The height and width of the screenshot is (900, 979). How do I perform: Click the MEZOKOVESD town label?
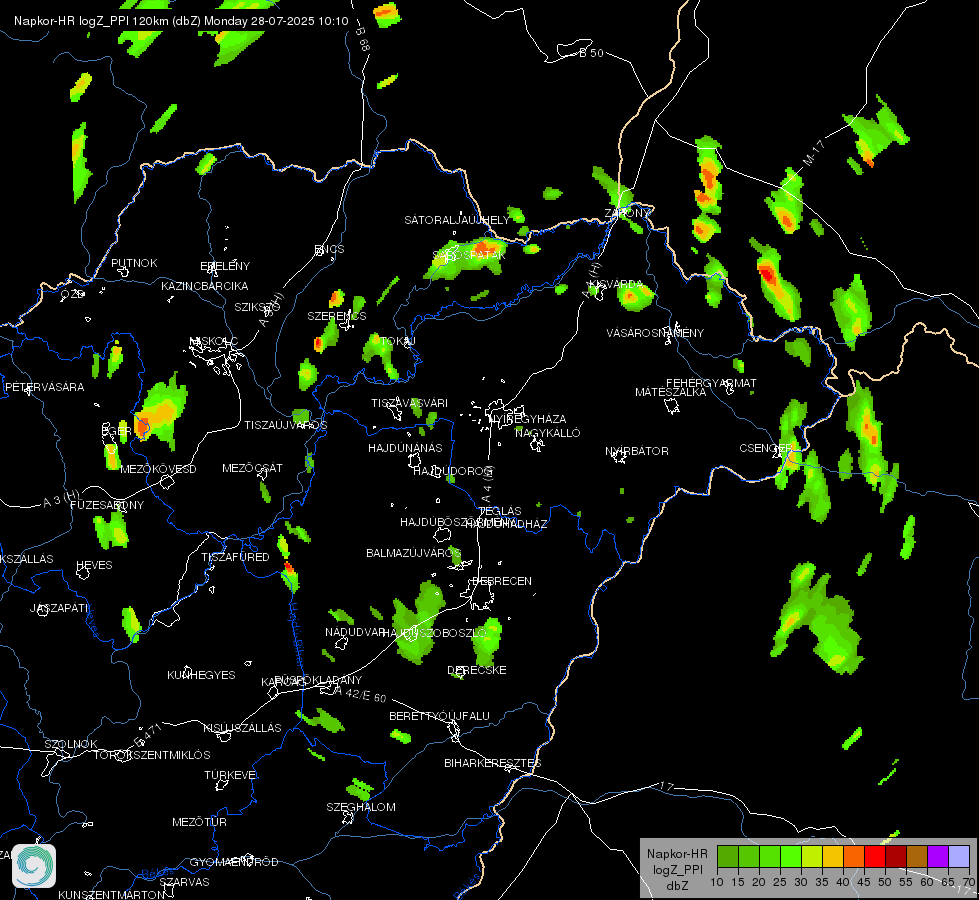click(x=158, y=469)
